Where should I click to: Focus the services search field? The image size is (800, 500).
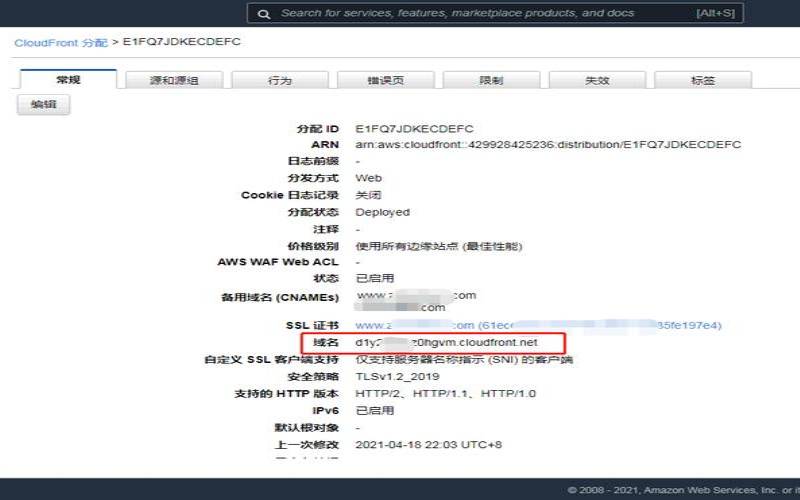click(495, 13)
